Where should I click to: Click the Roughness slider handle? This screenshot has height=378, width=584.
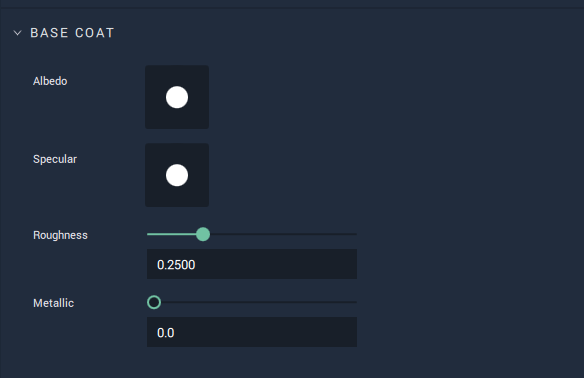203,234
